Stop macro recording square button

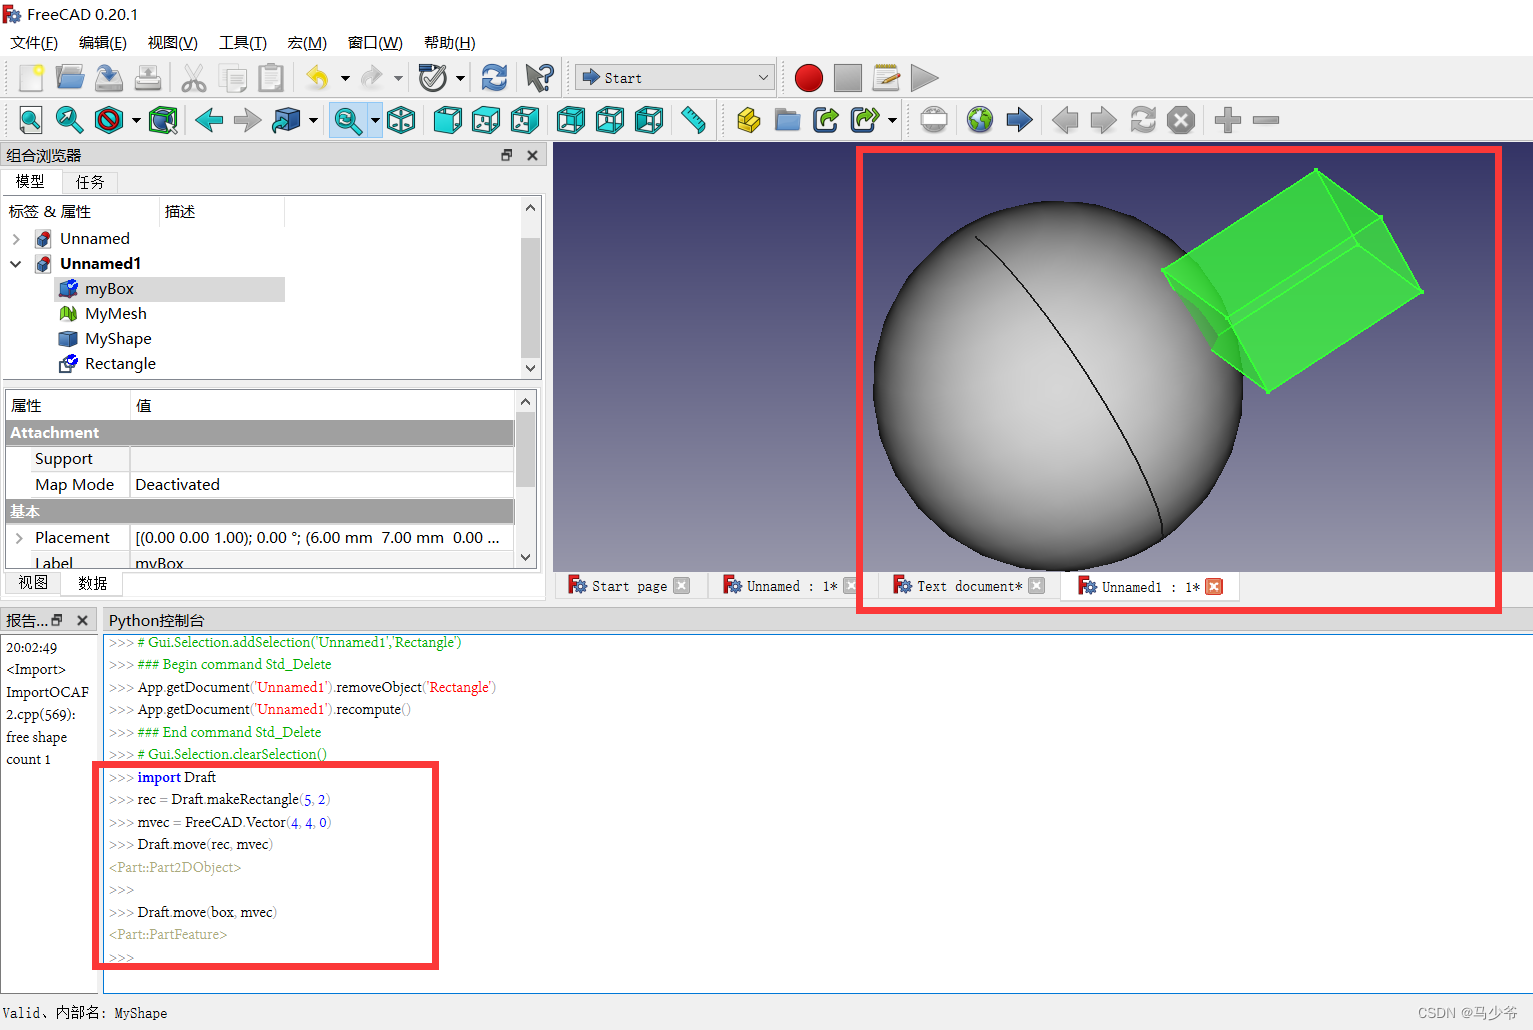click(848, 78)
